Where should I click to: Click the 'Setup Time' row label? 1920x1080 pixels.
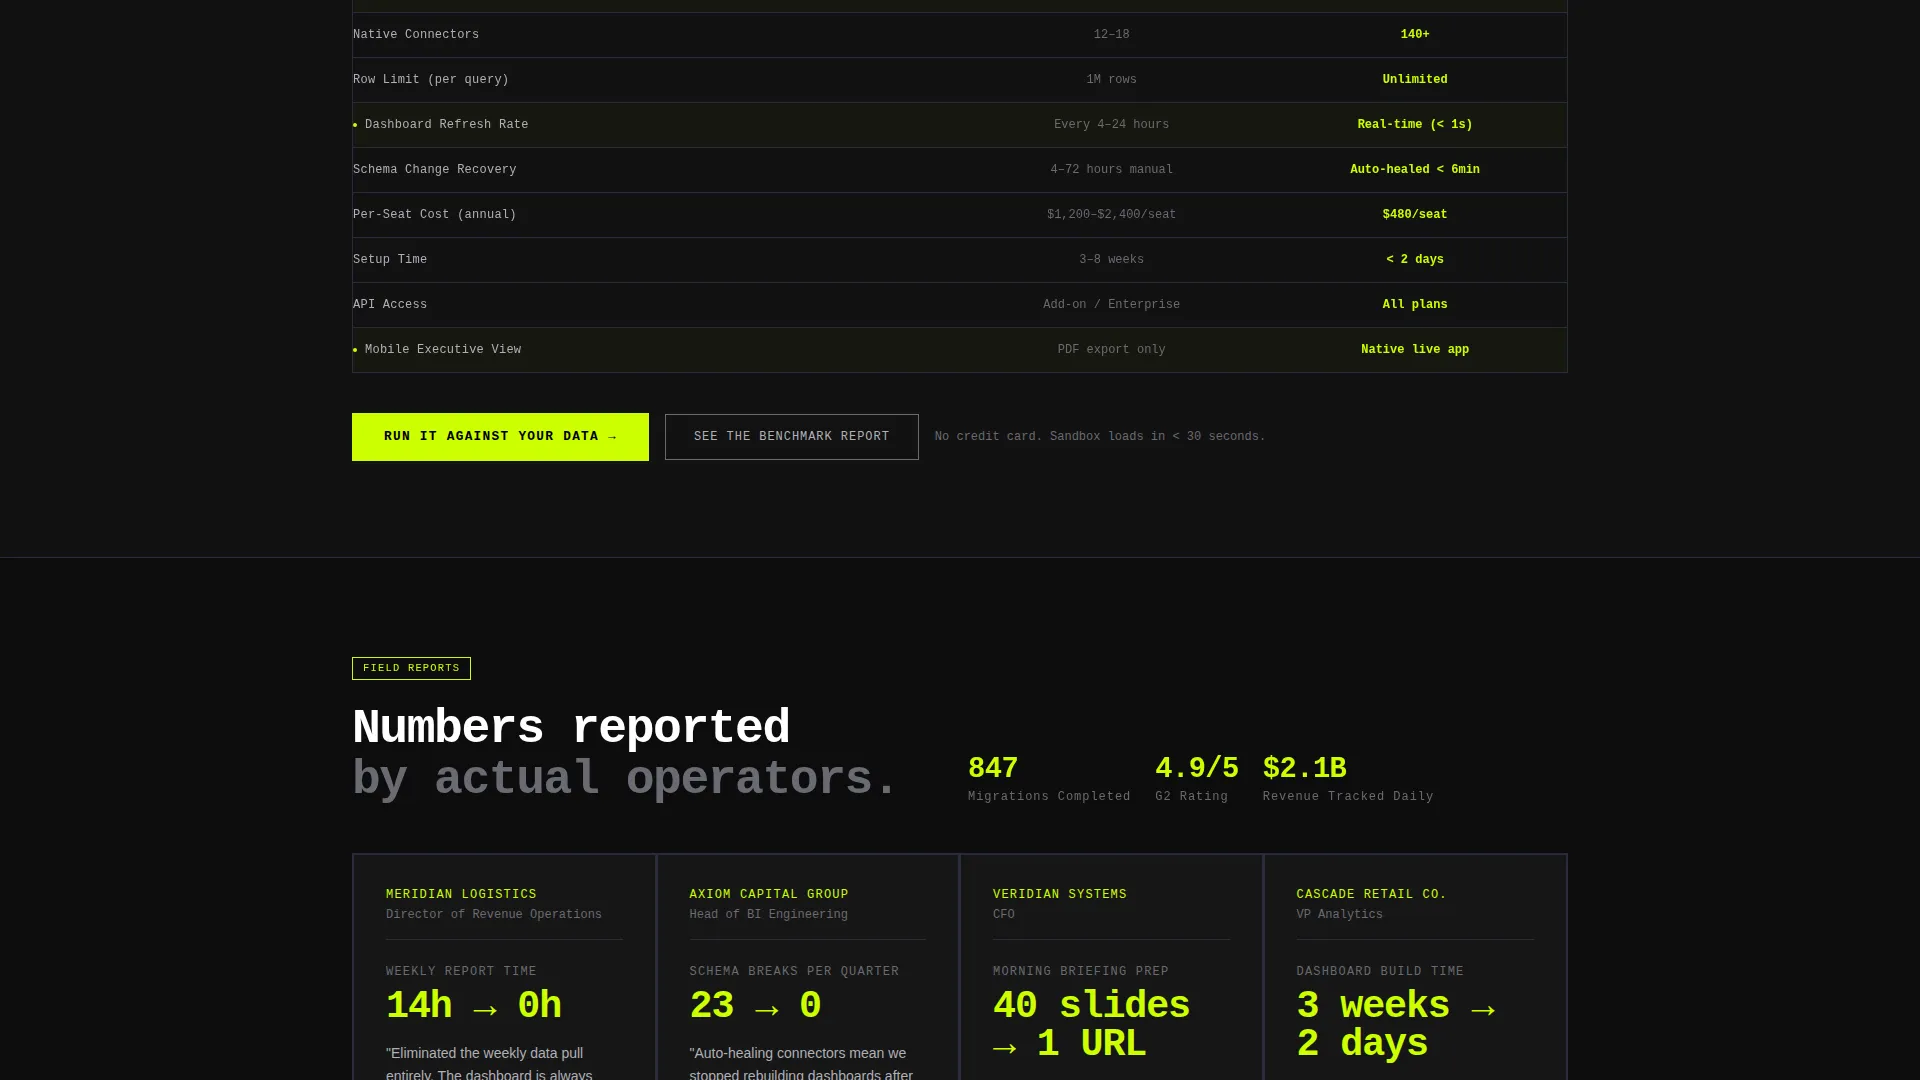[390, 260]
